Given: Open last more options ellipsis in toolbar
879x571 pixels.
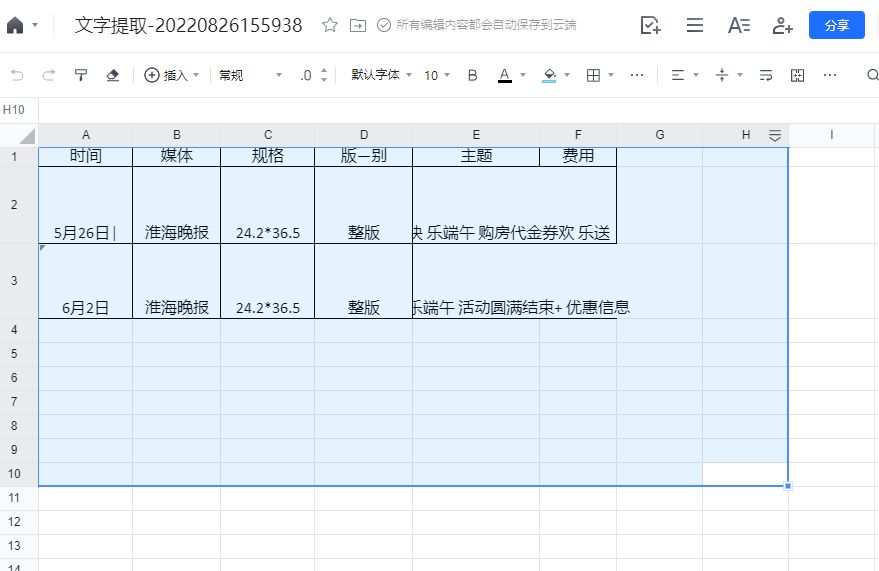Looking at the screenshot, I should 830,75.
